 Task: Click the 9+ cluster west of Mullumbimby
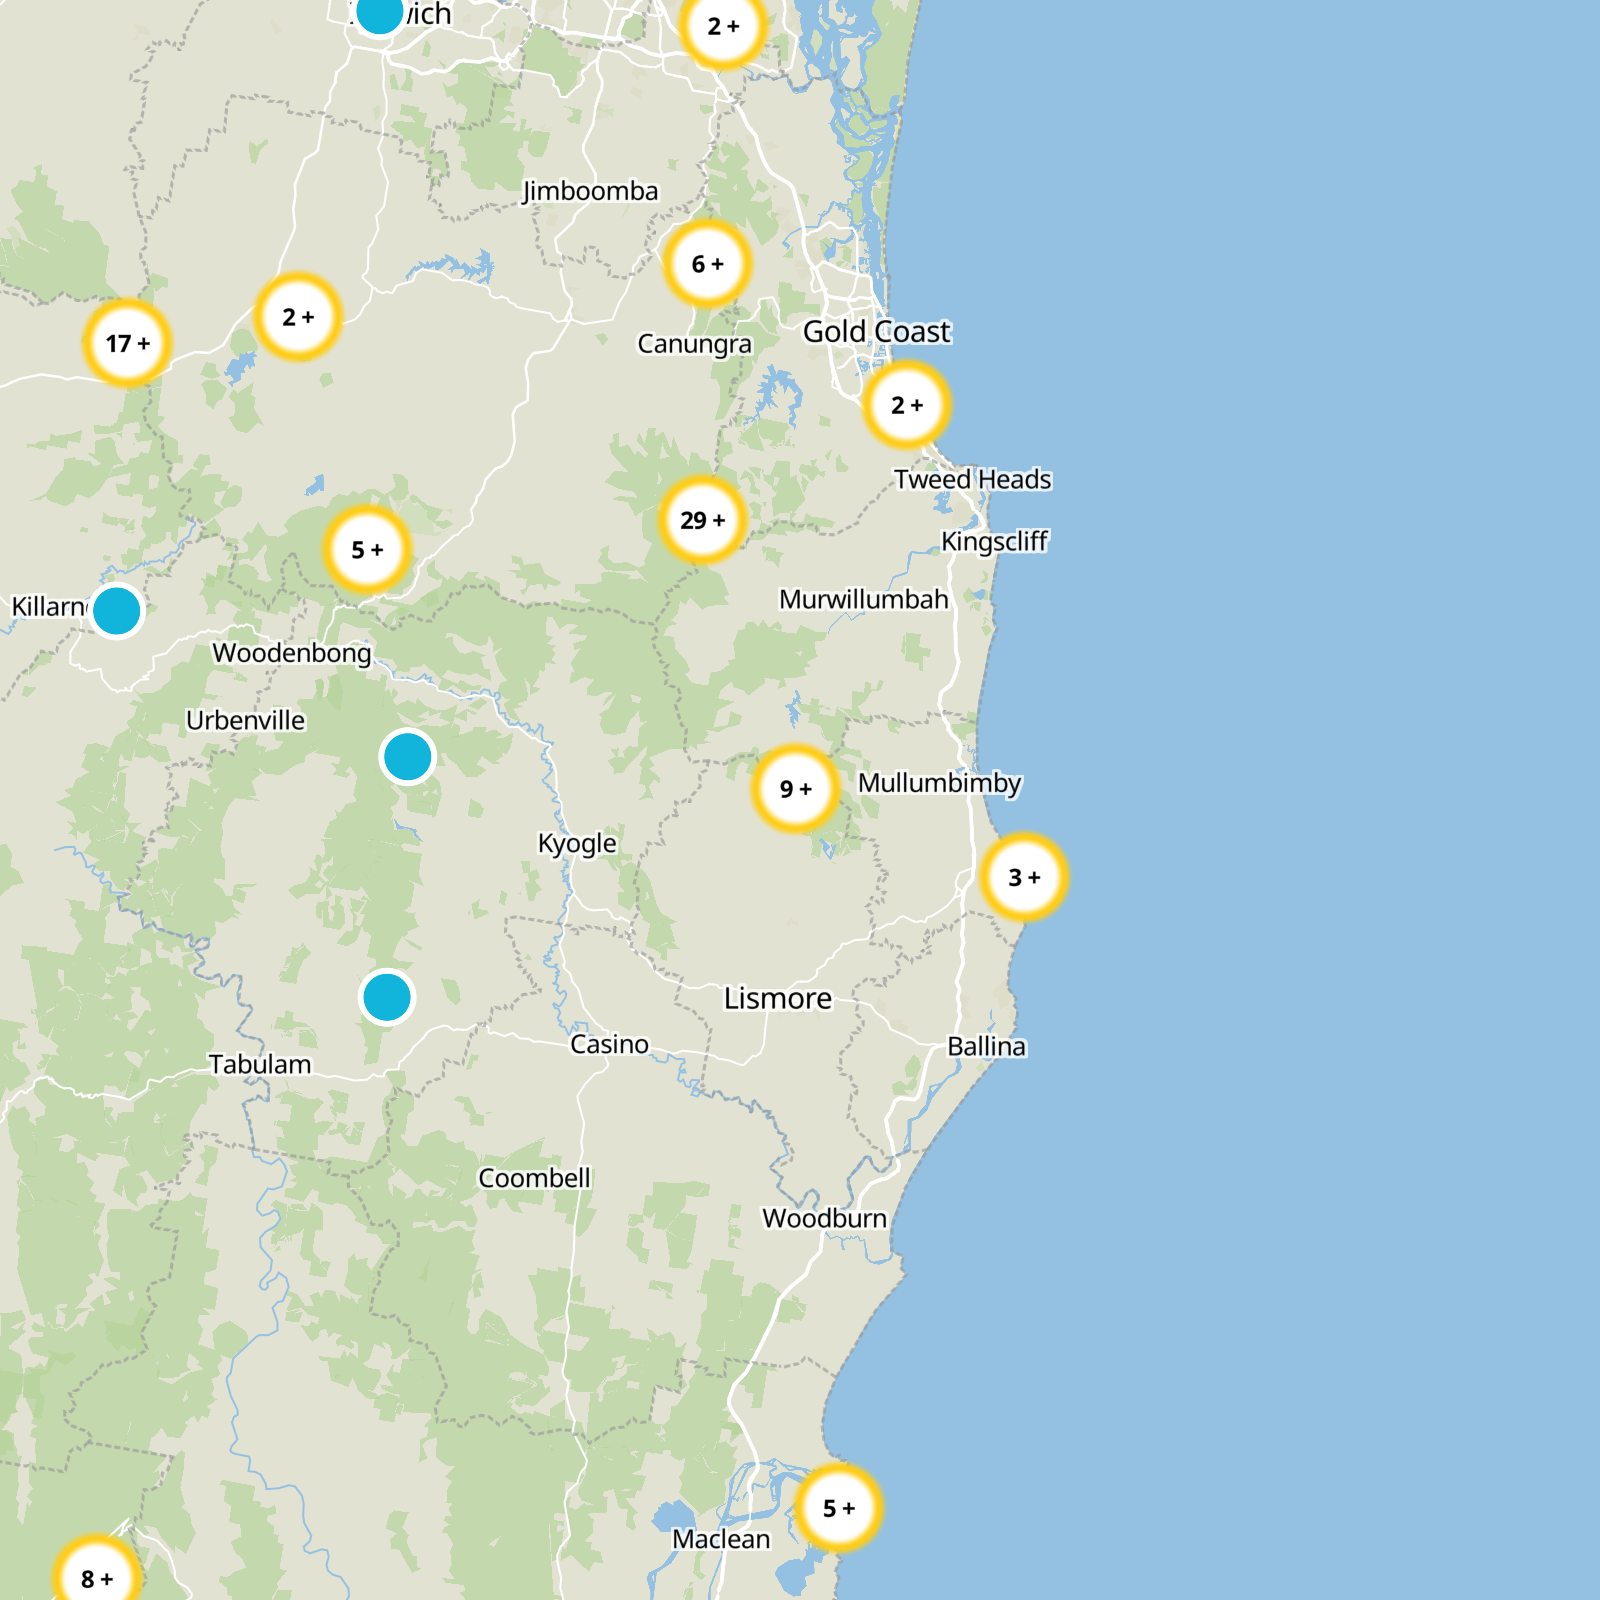(x=797, y=790)
